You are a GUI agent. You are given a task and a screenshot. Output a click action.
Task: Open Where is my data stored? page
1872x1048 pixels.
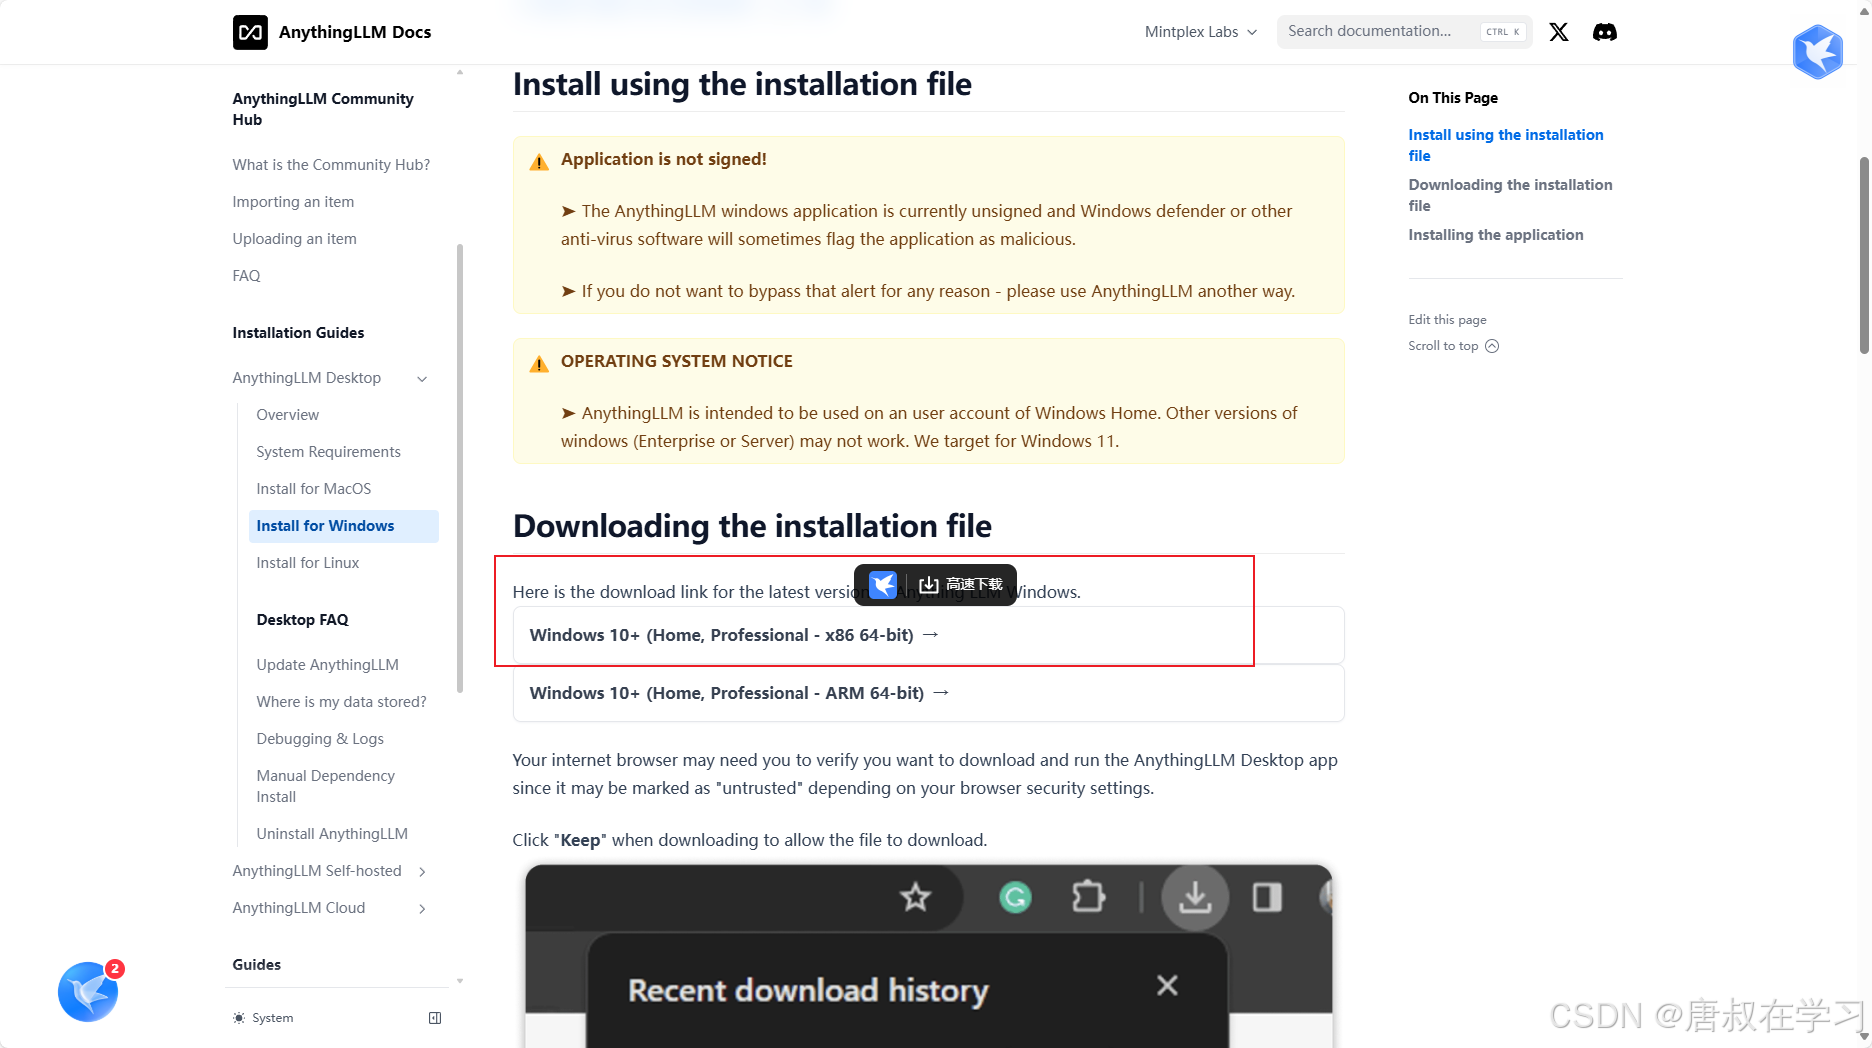pyautogui.click(x=341, y=702)
